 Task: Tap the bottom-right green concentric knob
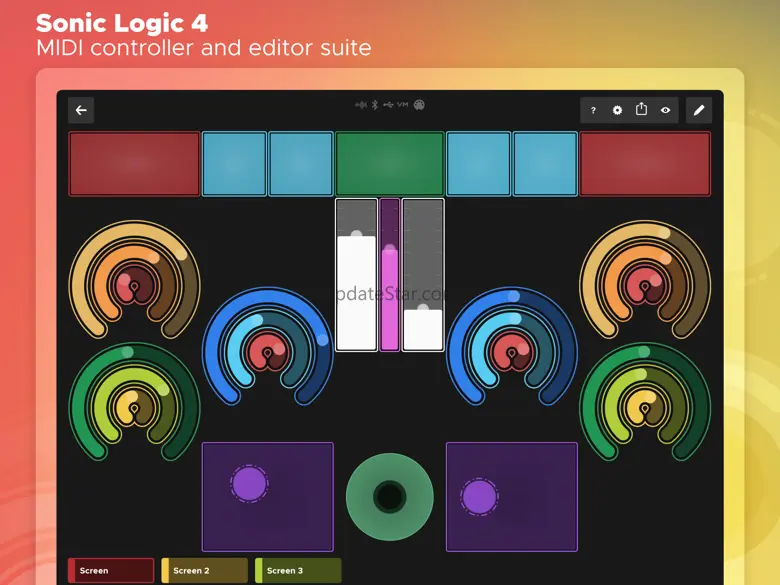coord(645,402)
